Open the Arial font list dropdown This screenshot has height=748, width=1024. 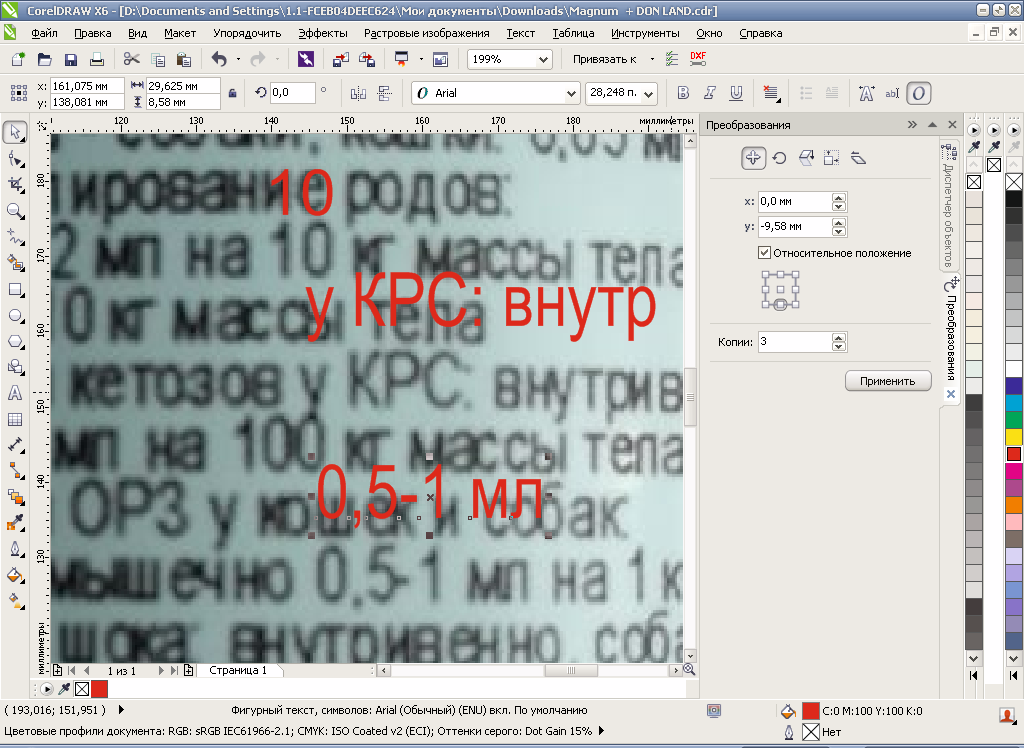(571, 93)
